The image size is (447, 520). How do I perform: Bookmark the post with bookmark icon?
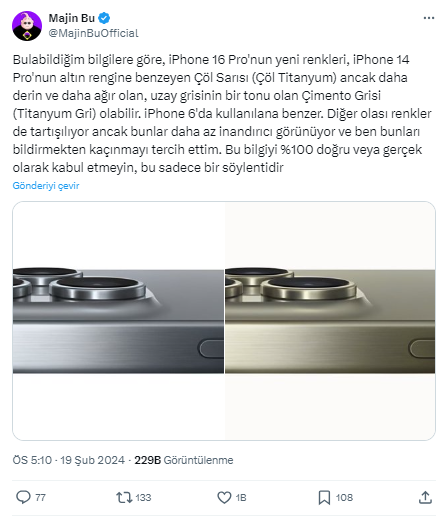pos(324,498)
